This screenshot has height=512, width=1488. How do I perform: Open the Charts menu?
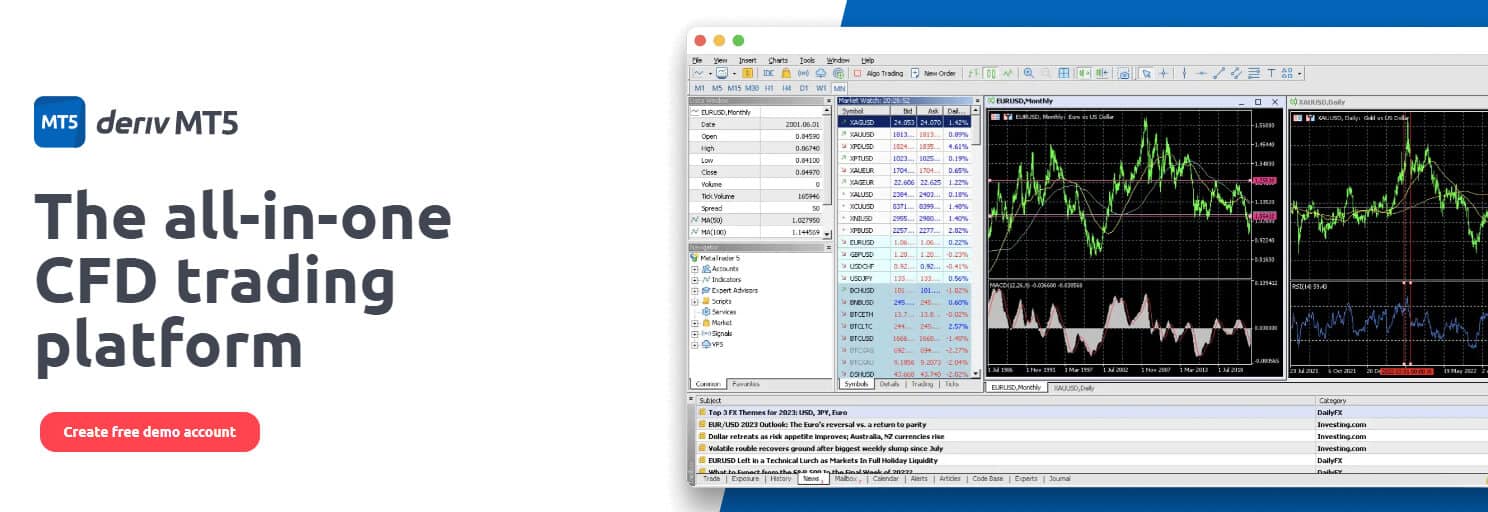coord(777,60)
